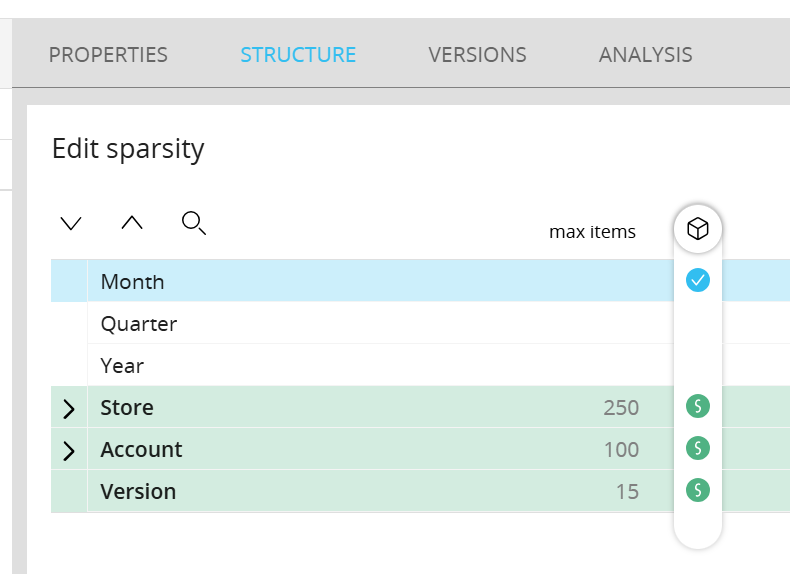Viewport: 790px width, 574px height.
Task: Click the Edit sparsity heading
Action: 128,150
